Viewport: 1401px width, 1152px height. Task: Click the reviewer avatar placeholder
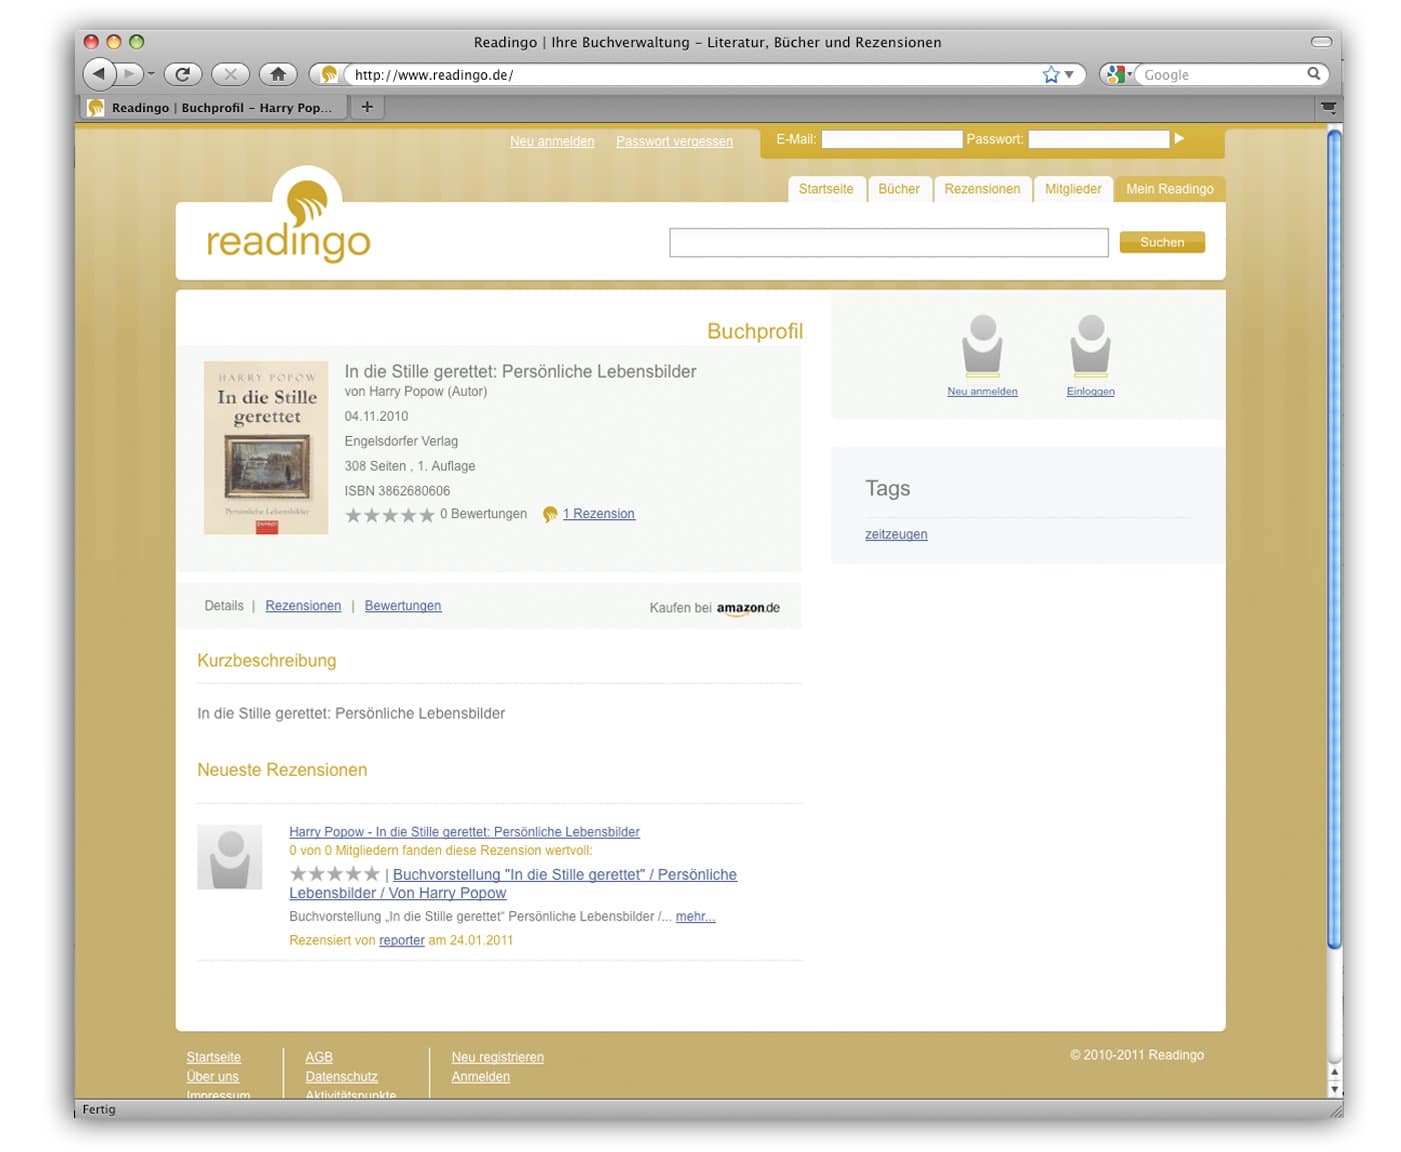pyautogui.click(x=230, y=857)
